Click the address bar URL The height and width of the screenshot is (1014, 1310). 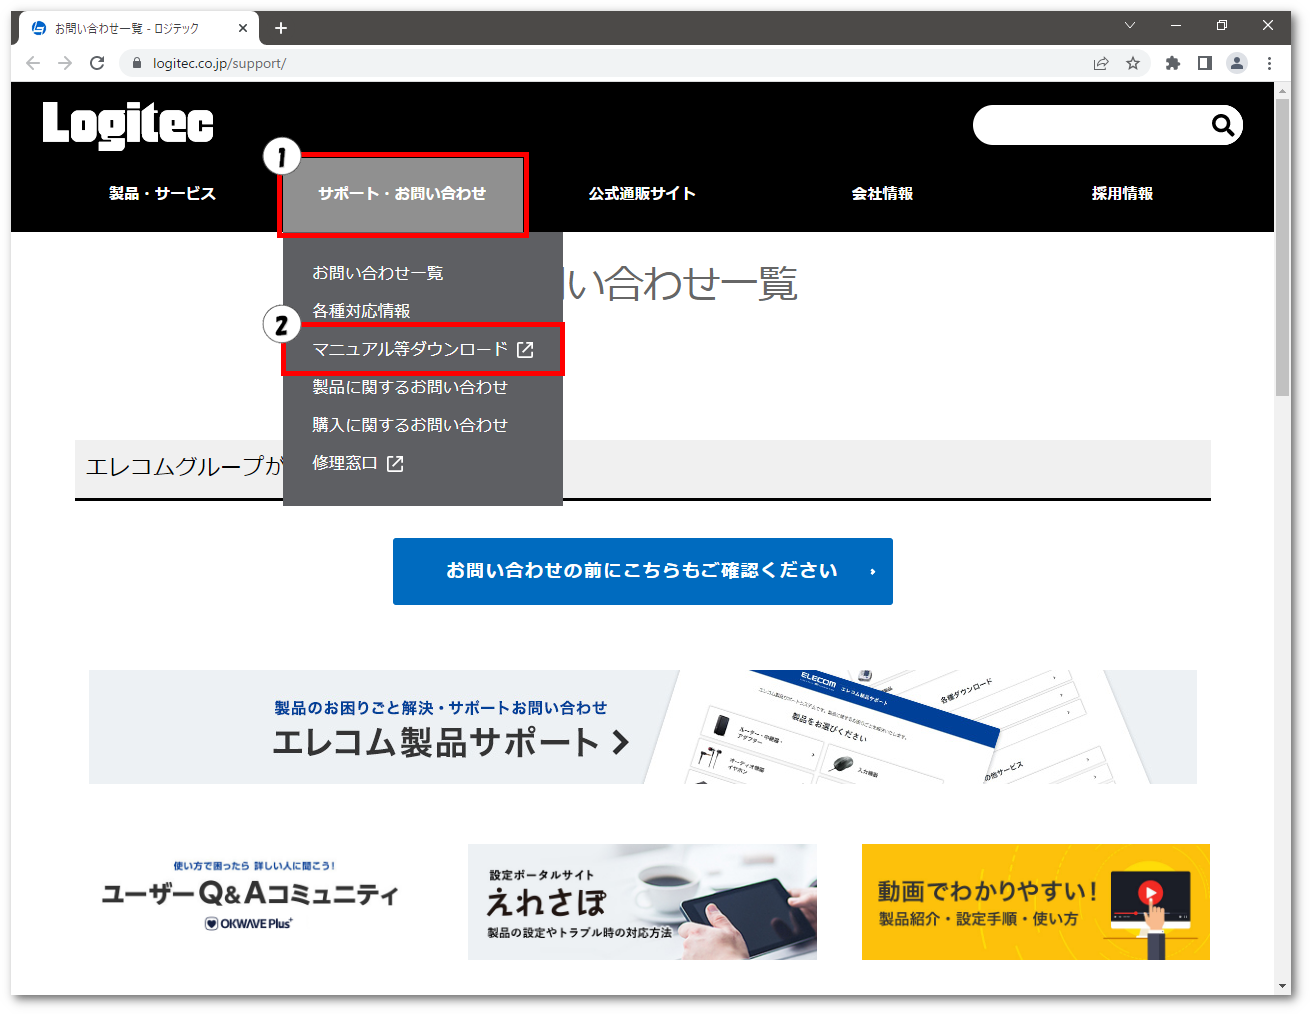(219, 63)
